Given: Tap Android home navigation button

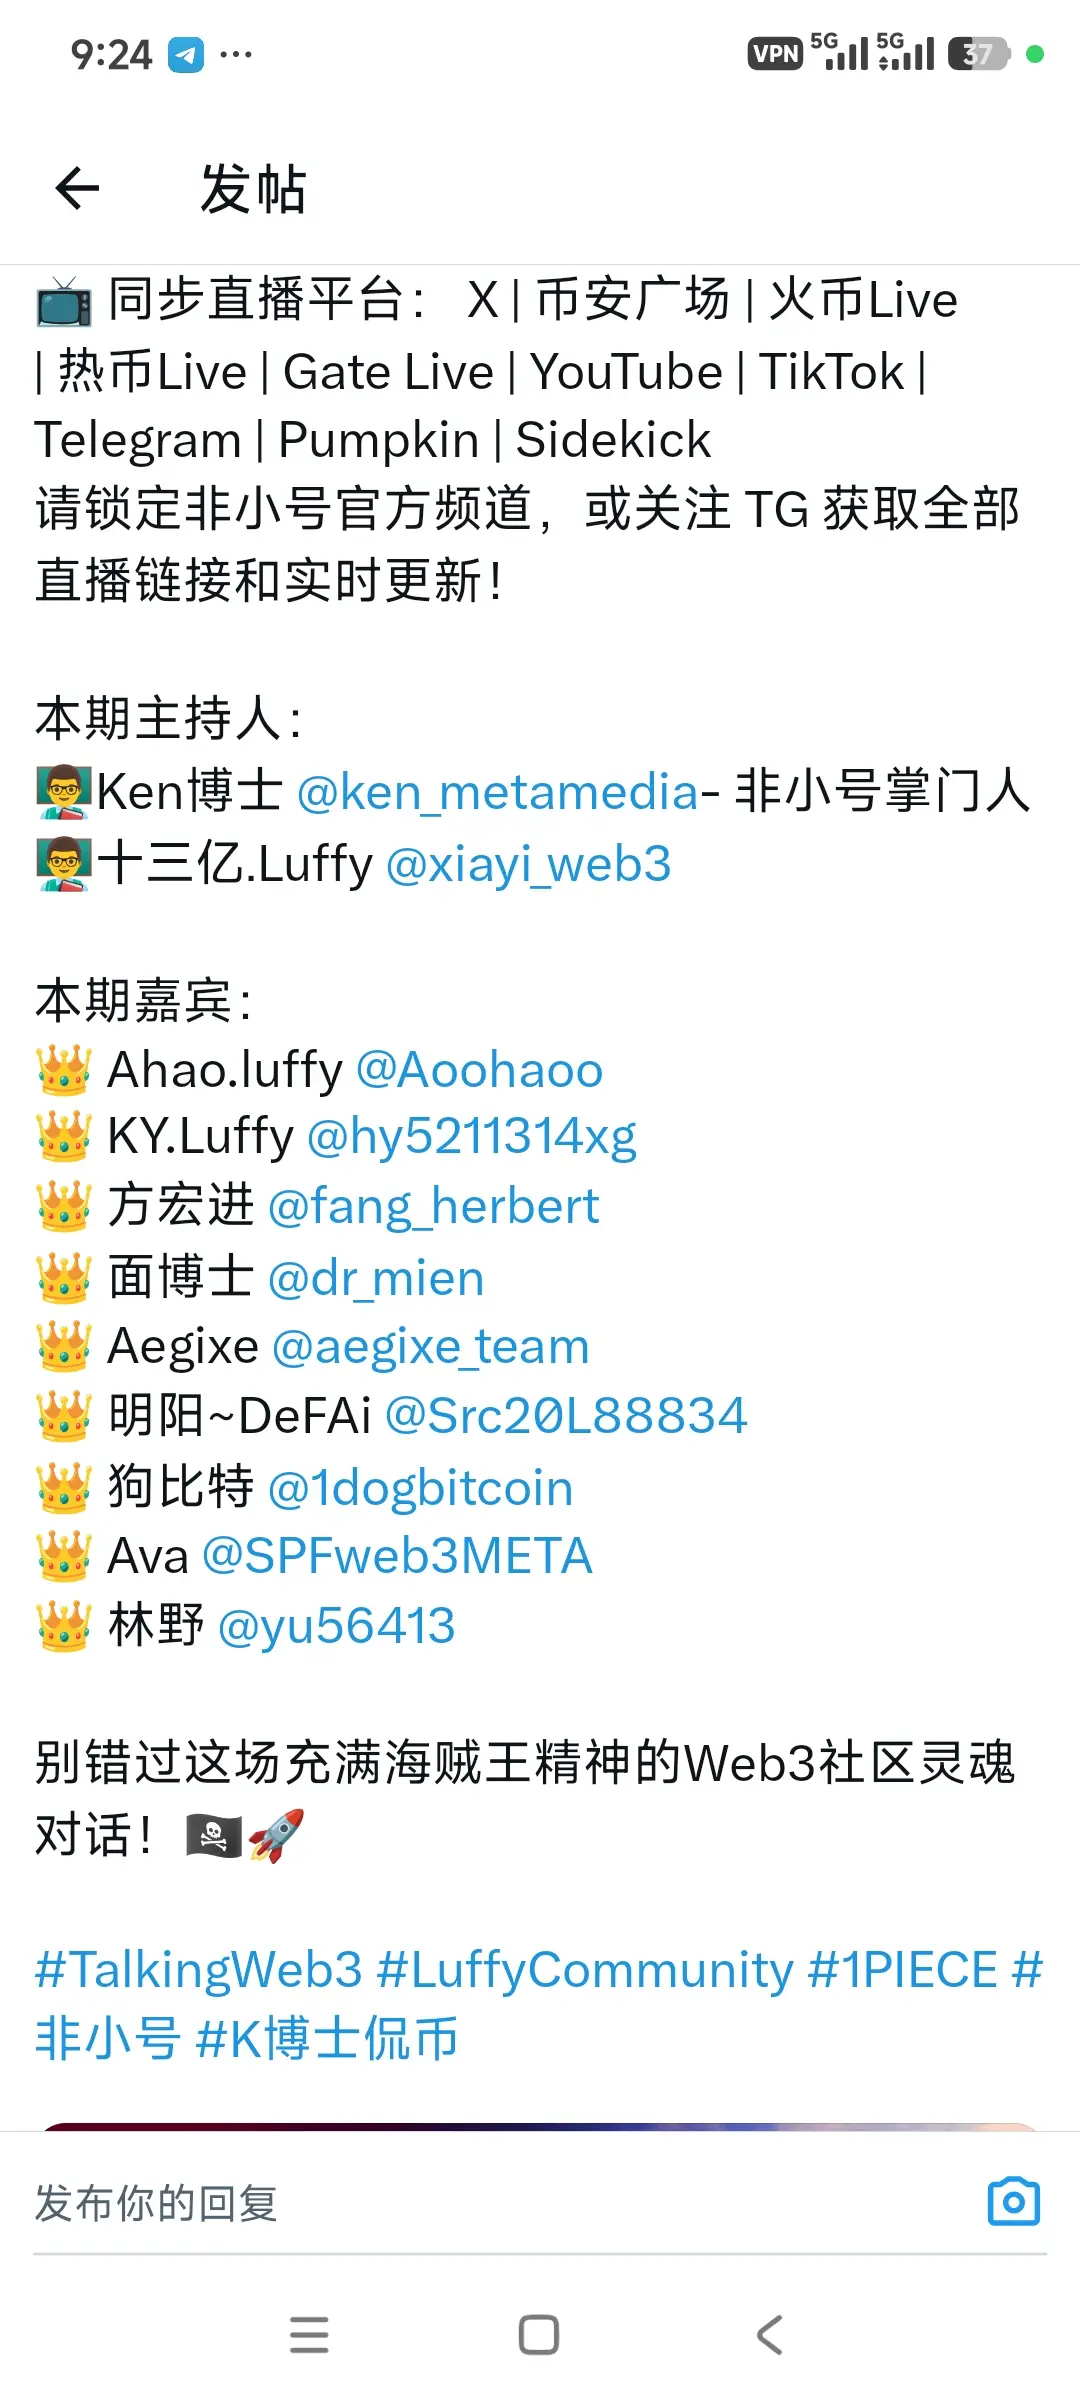Looking at the screenshot, I should 539,2335.
